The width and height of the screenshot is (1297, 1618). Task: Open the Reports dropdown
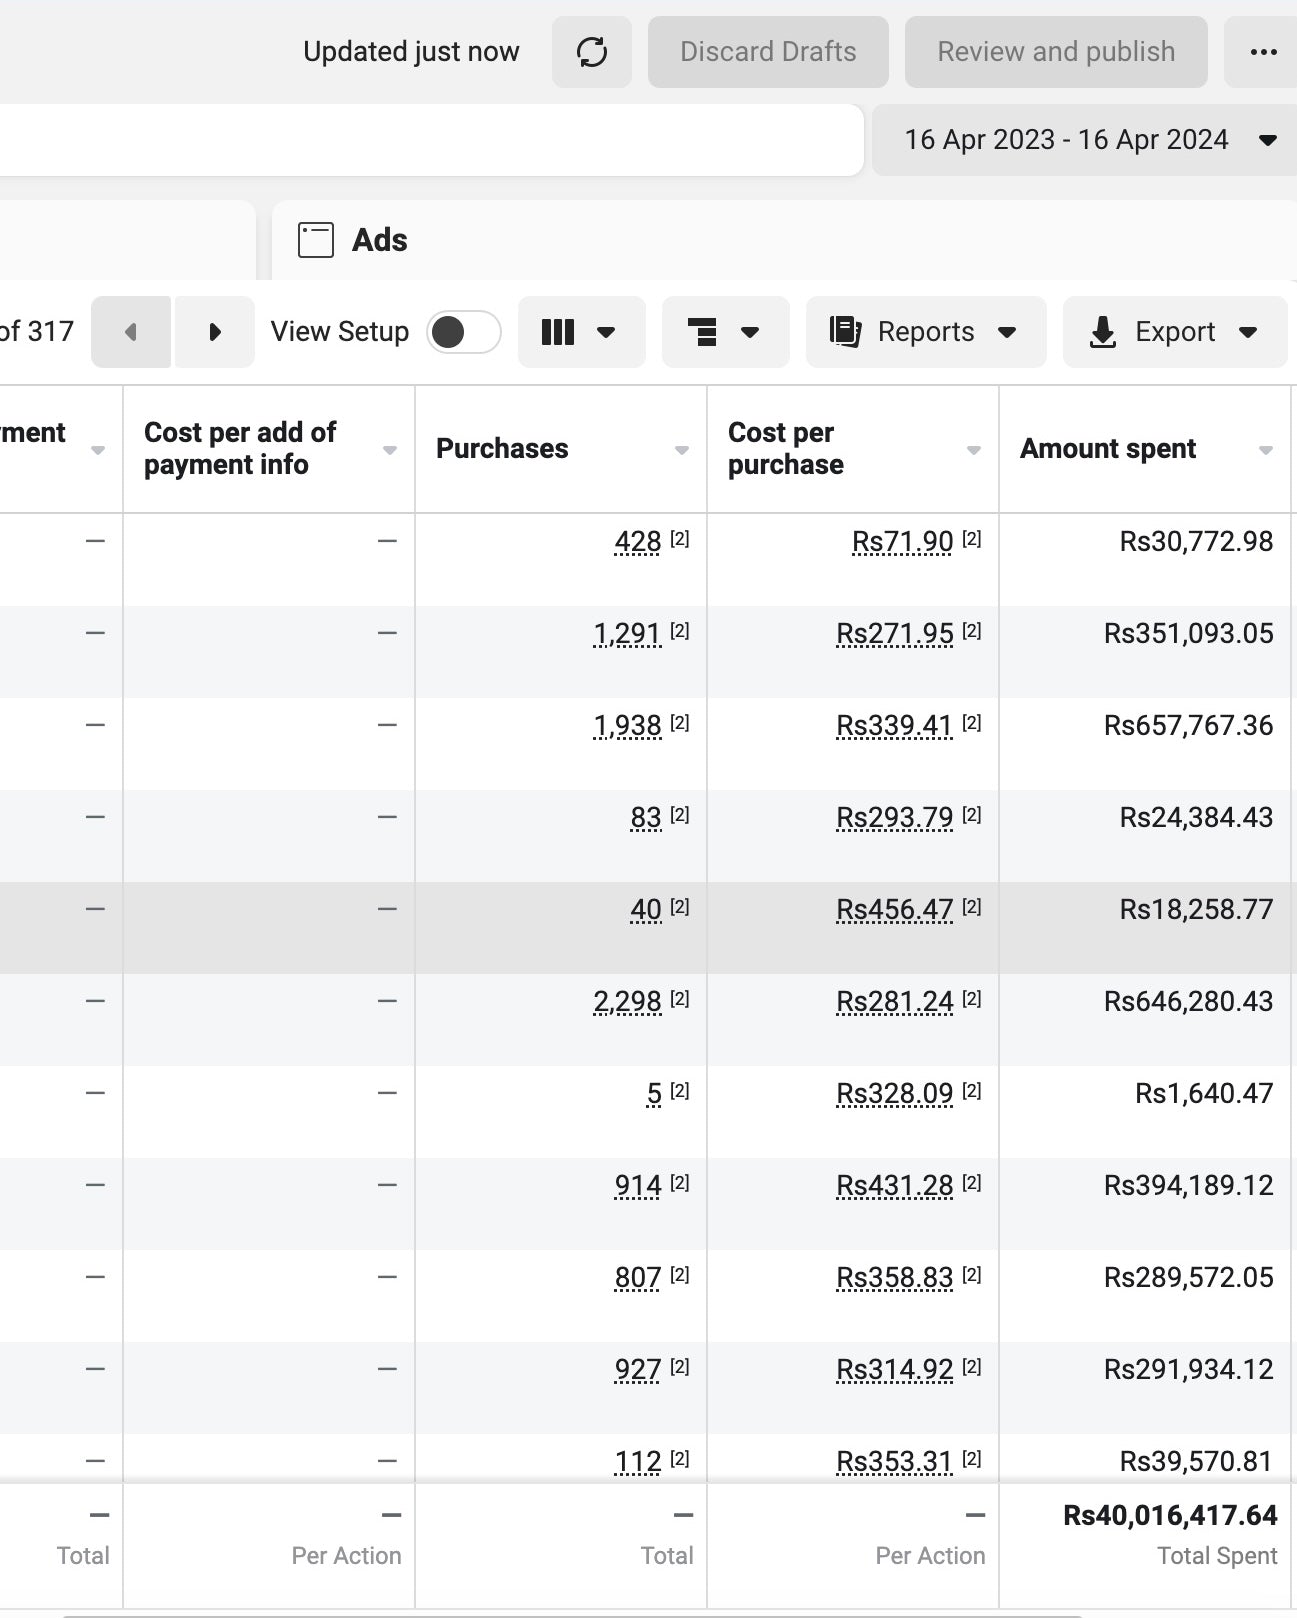coord(926,332)
